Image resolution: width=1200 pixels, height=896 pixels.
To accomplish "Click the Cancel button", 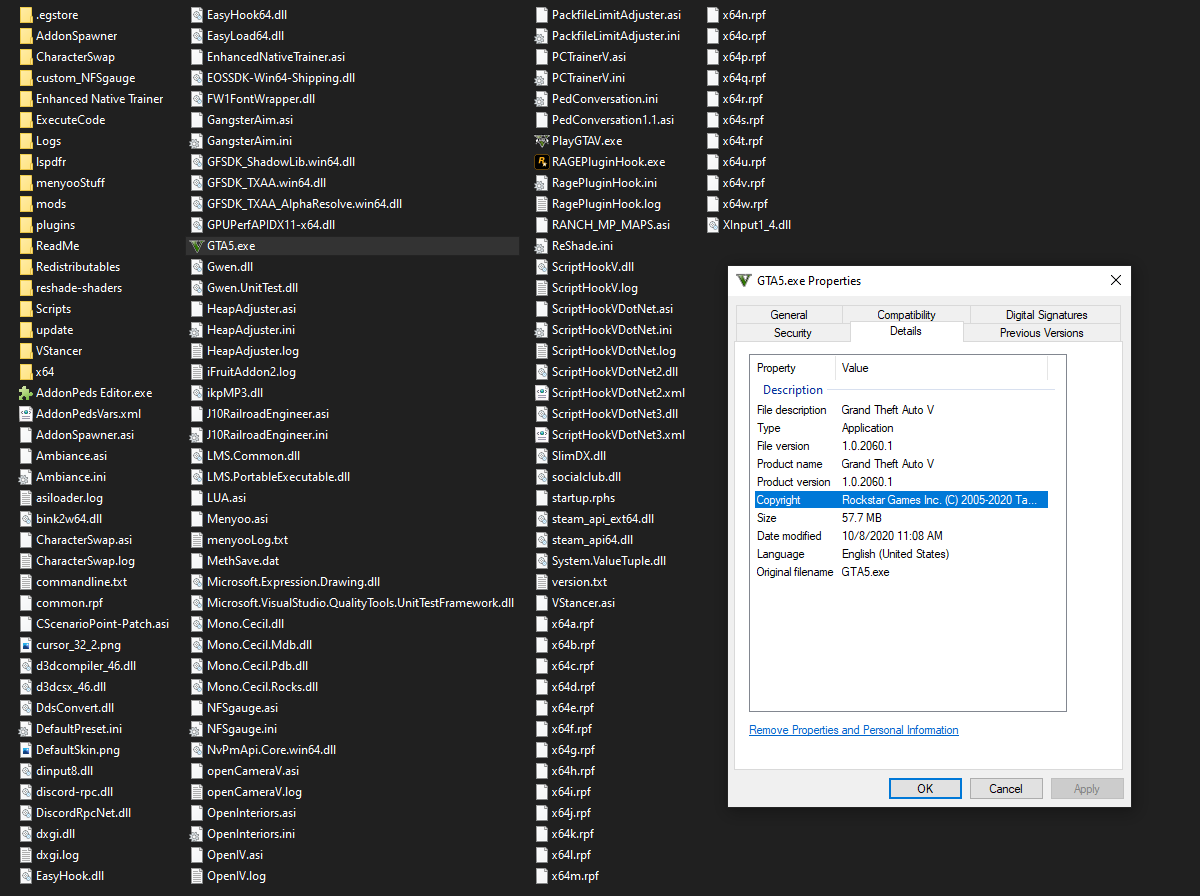I will tap(1005, 788).
